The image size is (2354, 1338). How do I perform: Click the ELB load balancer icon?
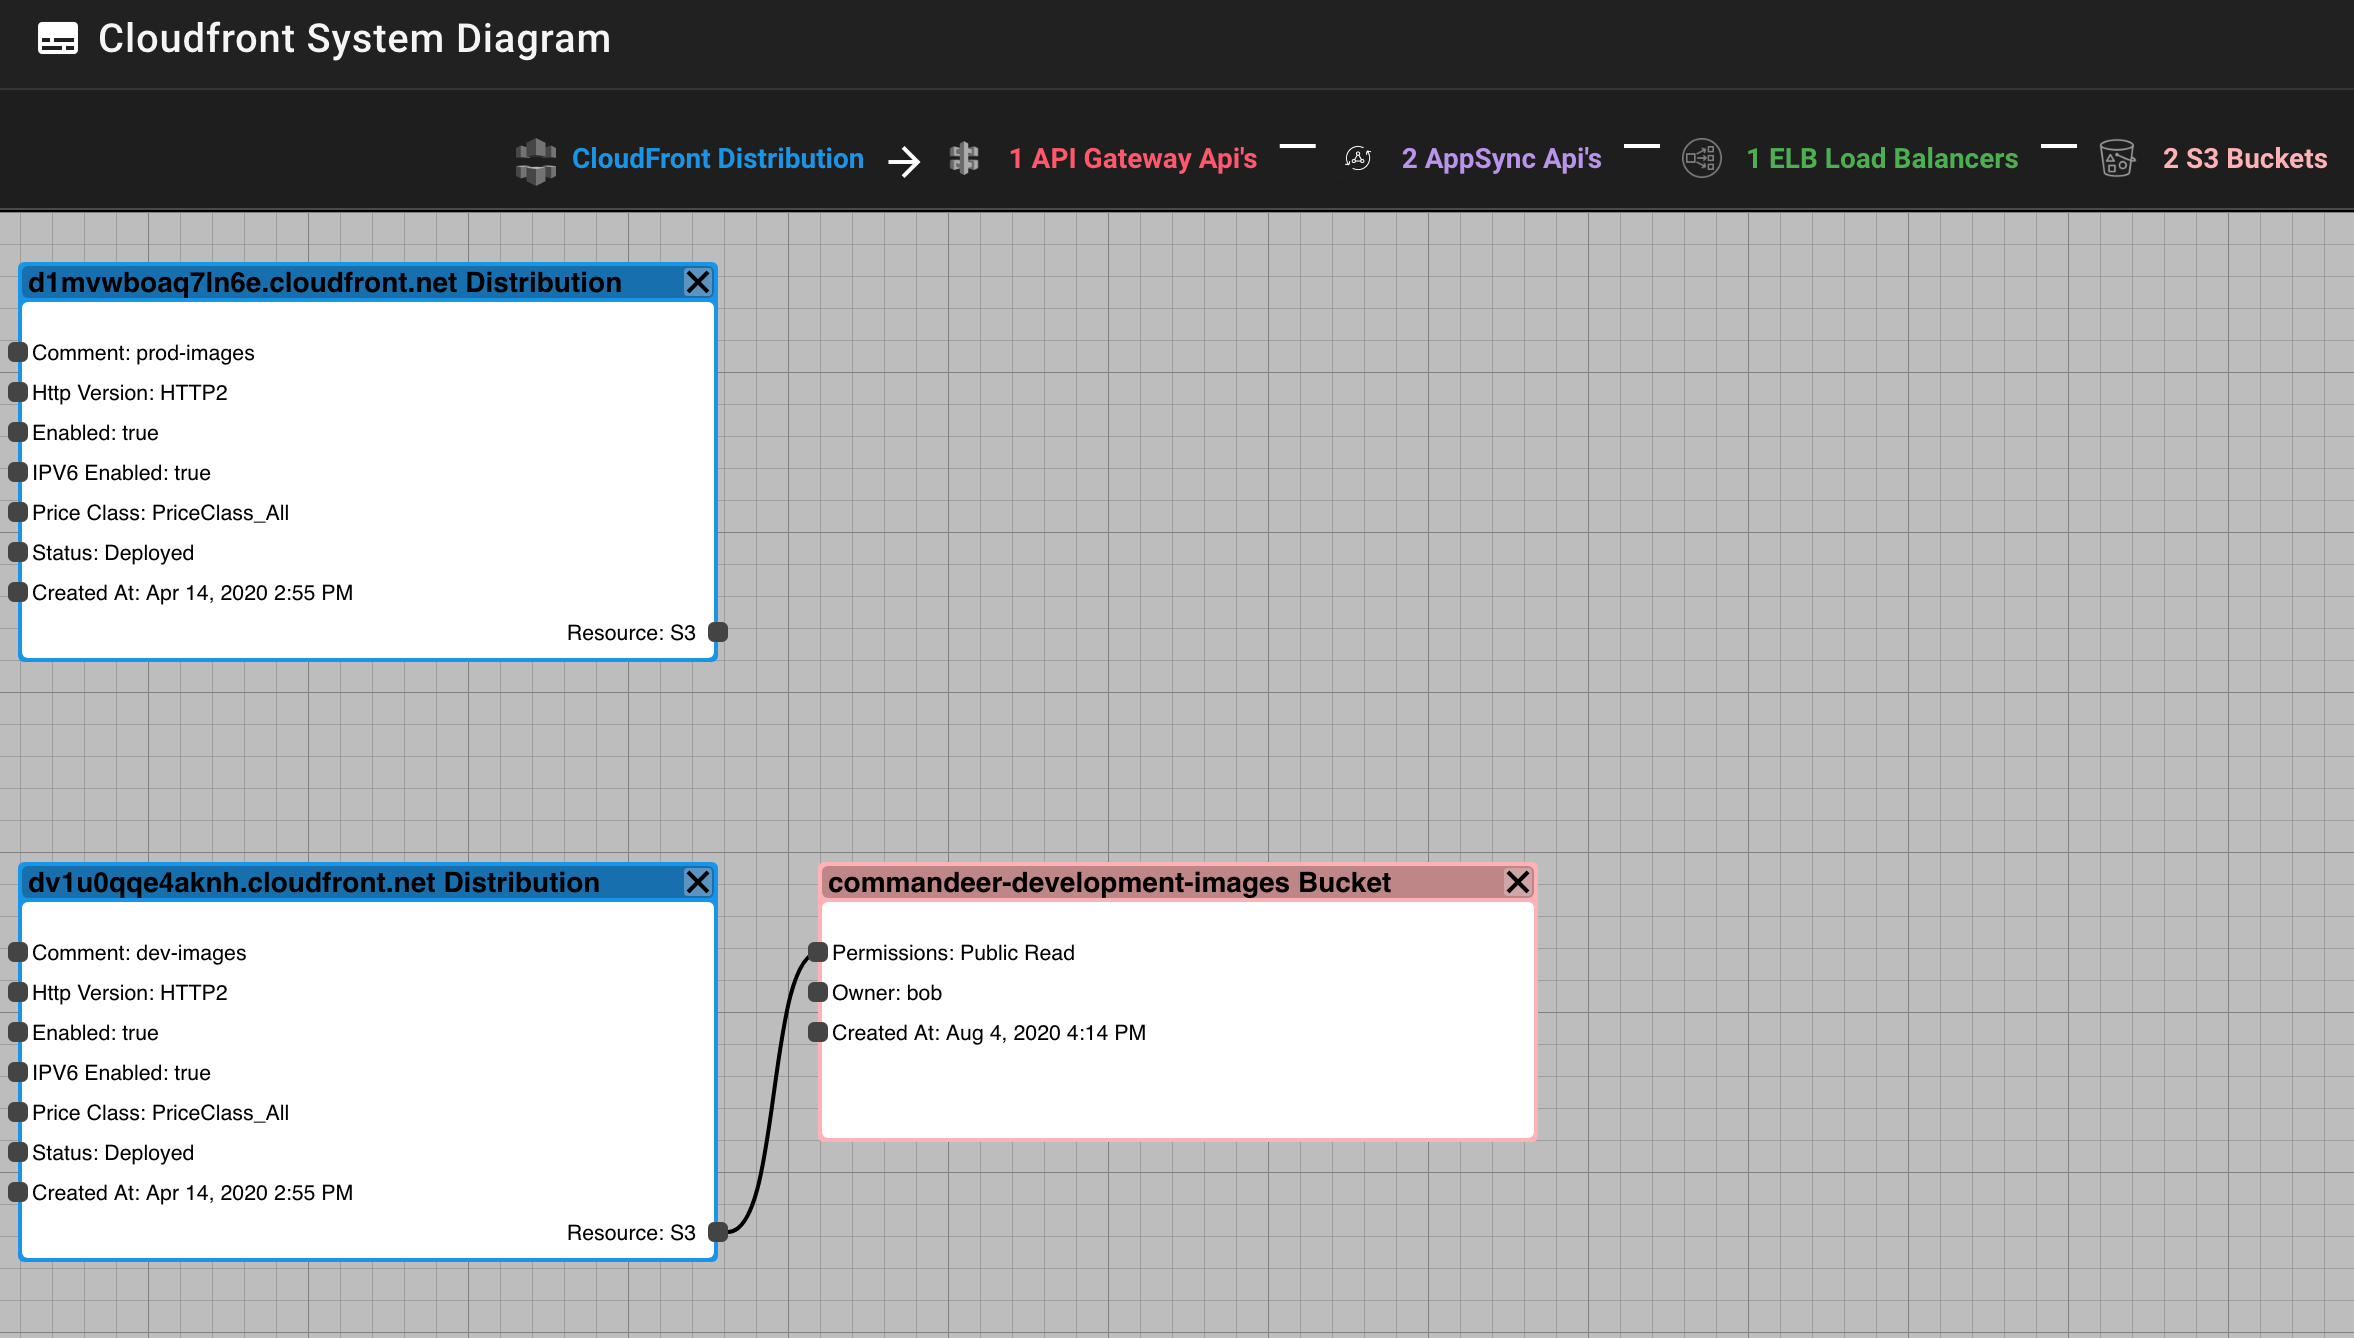point(1701,158)
